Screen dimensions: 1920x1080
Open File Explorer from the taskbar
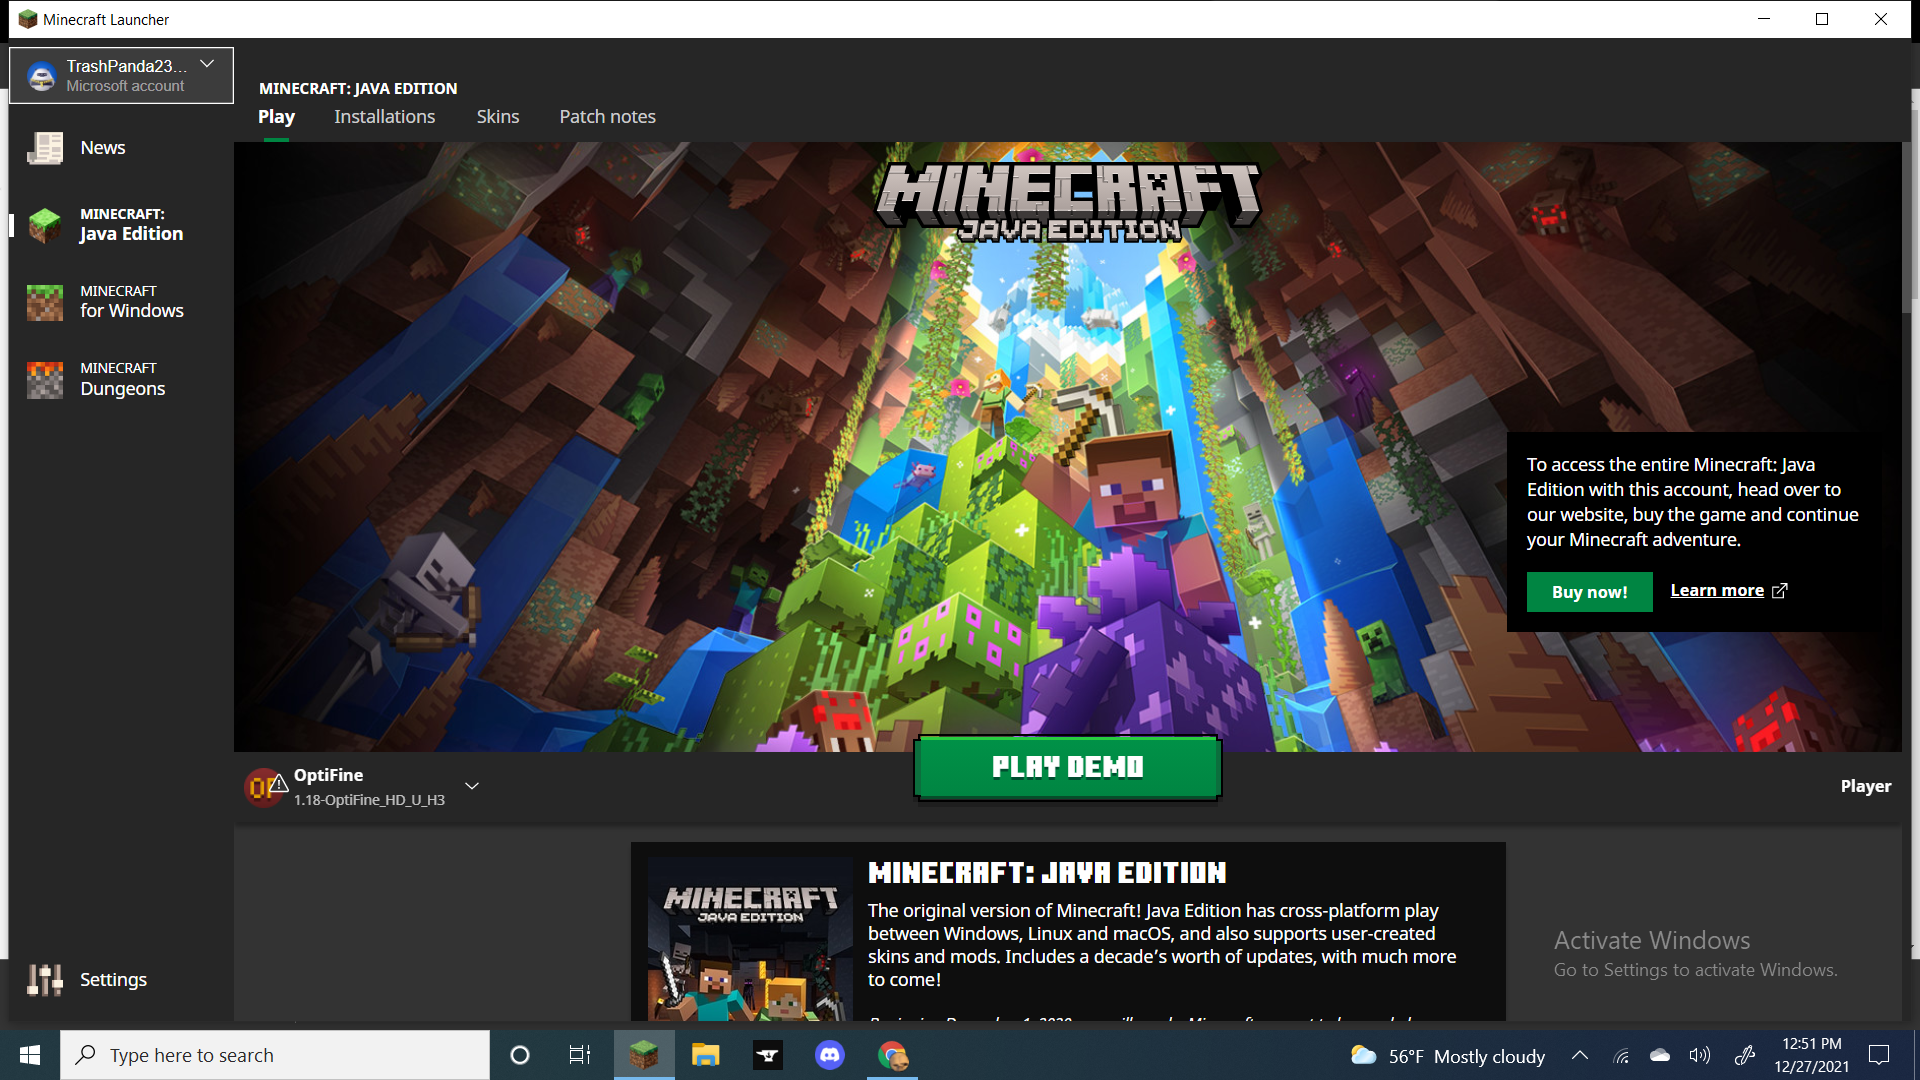(x=705, y=1055)
